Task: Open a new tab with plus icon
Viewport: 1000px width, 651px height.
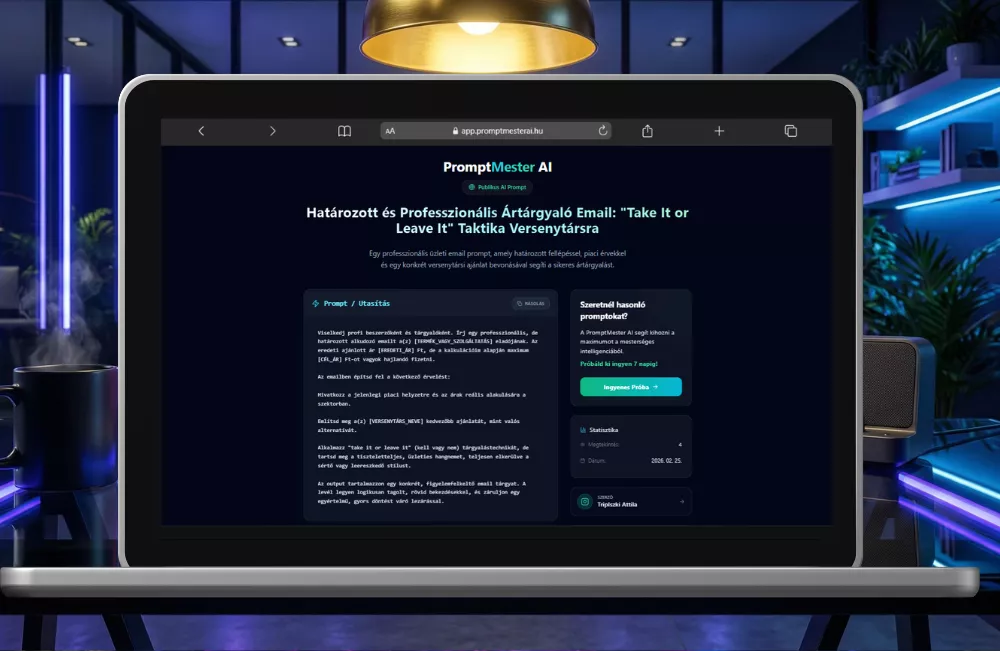Action: 719,131
